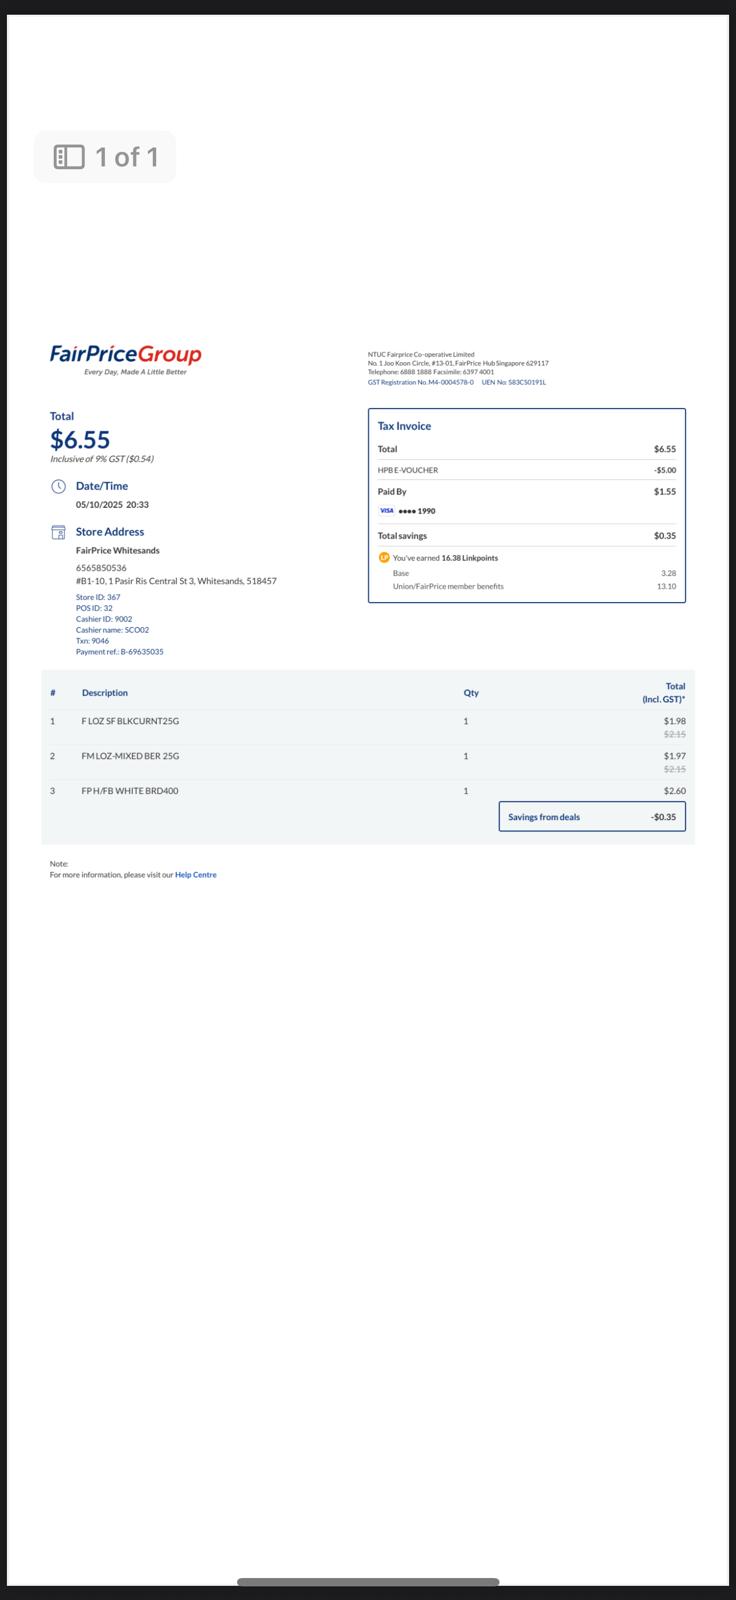
Task: Click the $1.98 item price
Action: (x=675, y=721)
